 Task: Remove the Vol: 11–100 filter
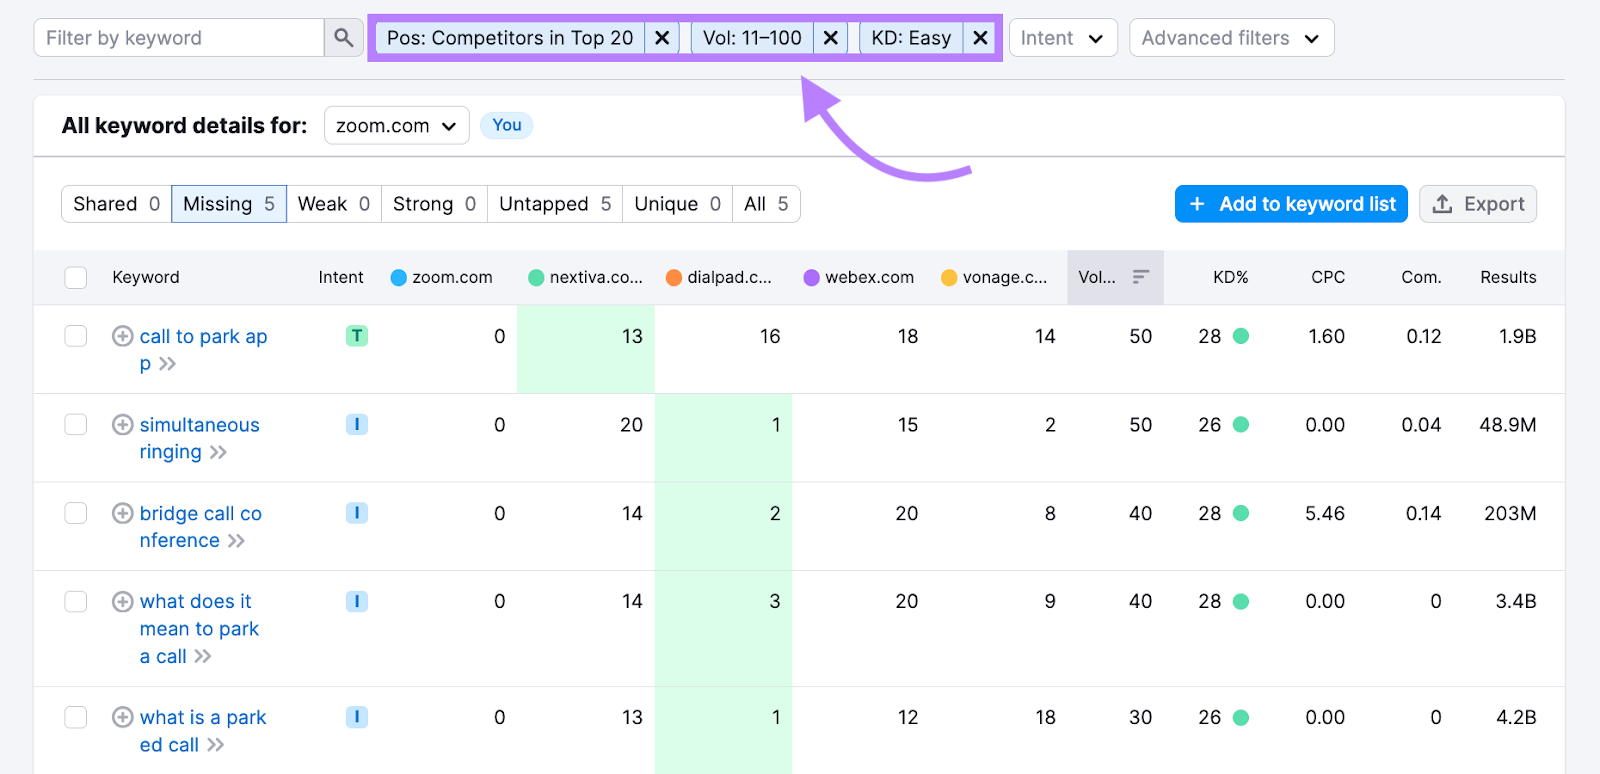[x=830, y=38]
